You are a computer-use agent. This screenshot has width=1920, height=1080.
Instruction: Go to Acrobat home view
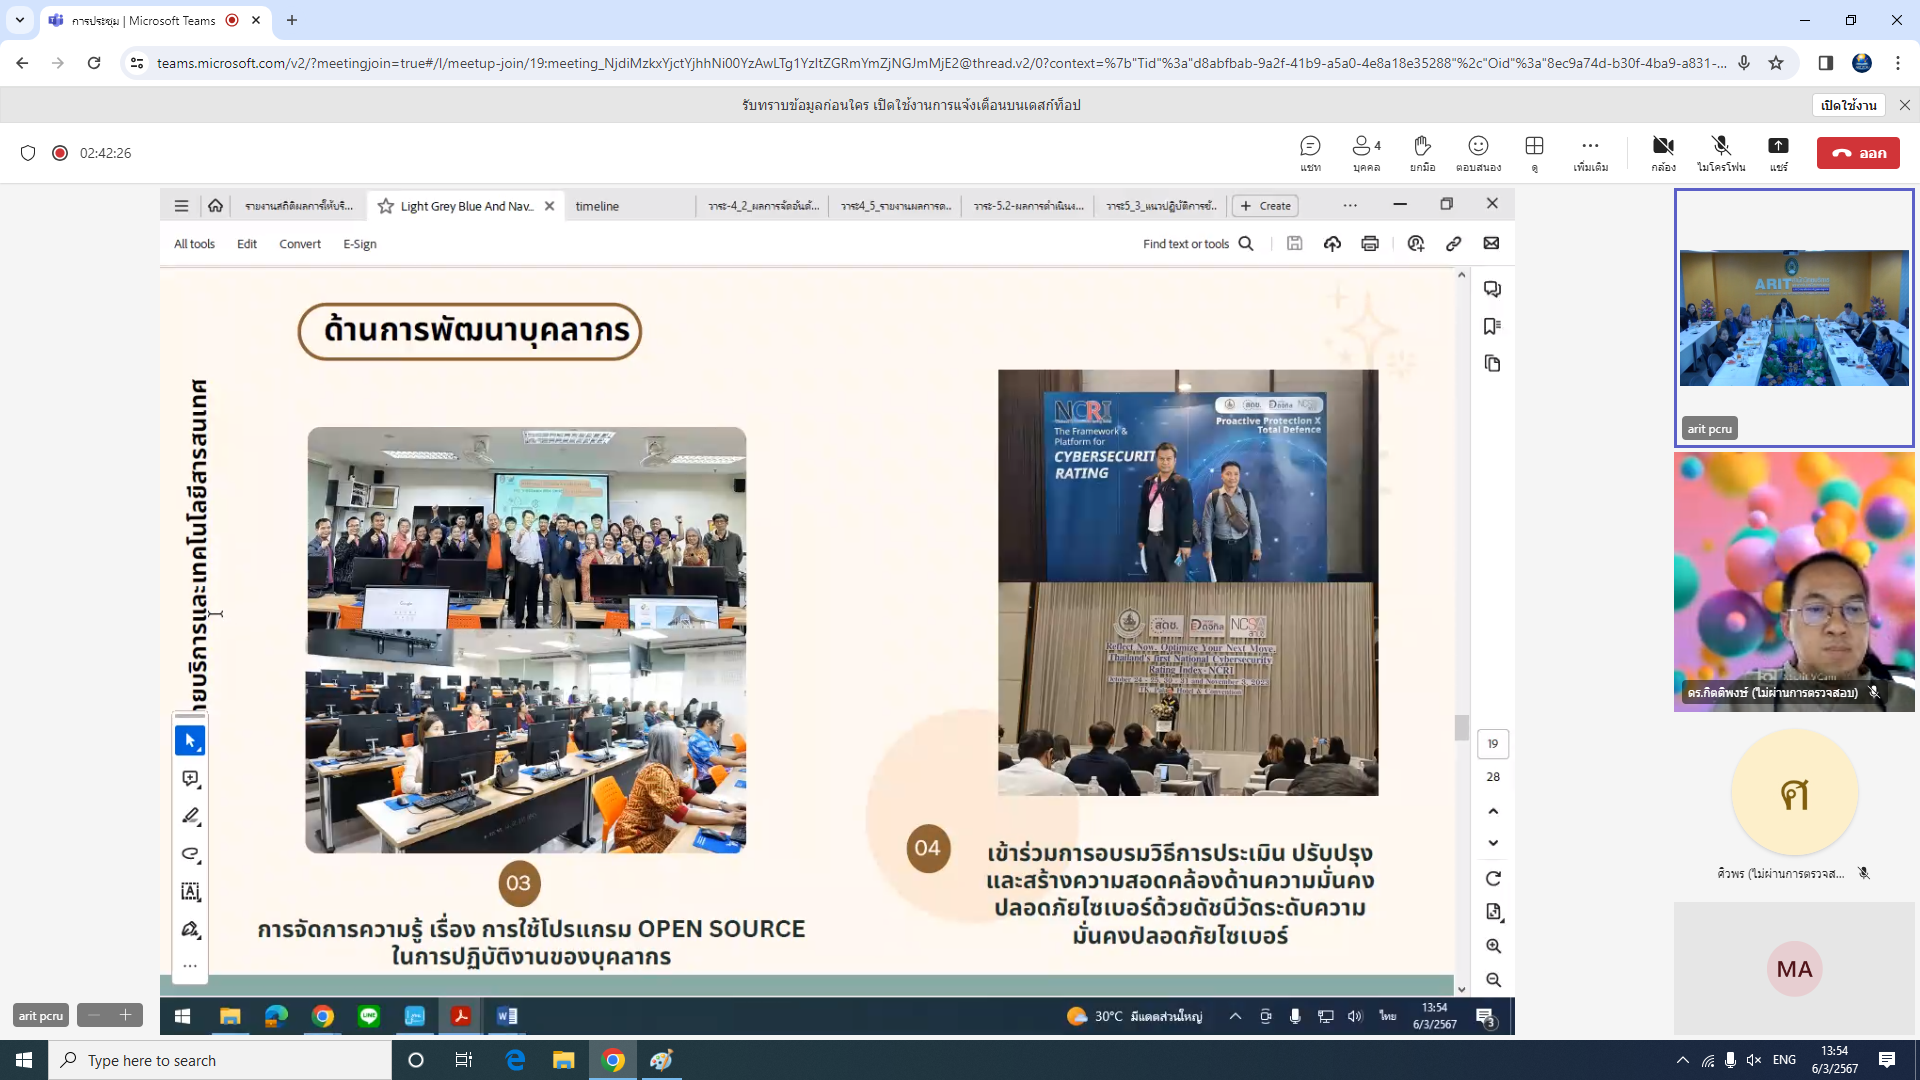pyautogui.click(x=215, y=206)
